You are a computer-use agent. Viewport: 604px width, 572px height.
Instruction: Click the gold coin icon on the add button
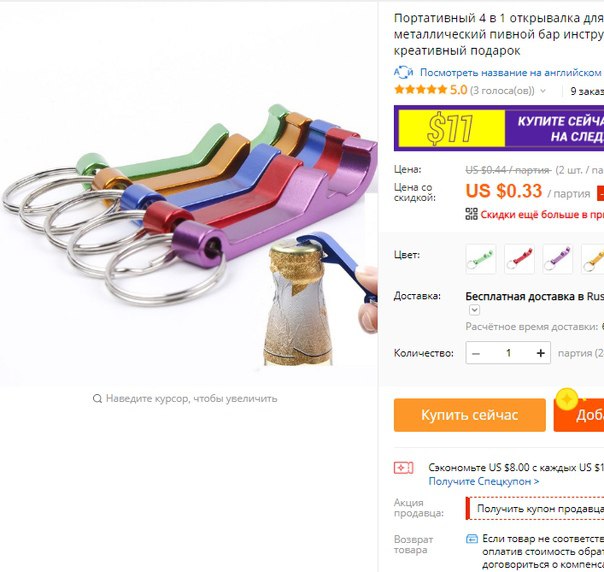click(567, 399)
